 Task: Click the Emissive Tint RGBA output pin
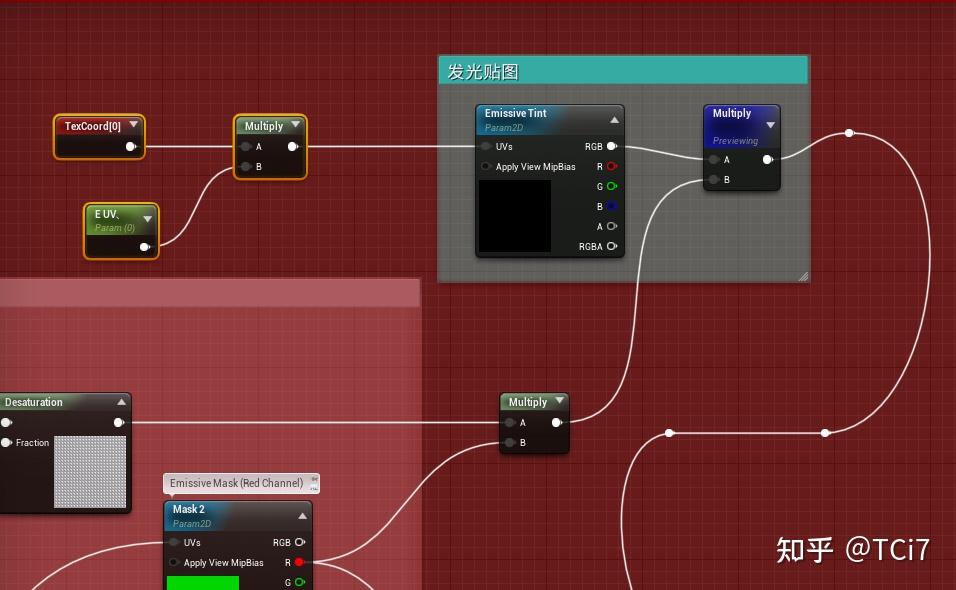pos(612,246)
